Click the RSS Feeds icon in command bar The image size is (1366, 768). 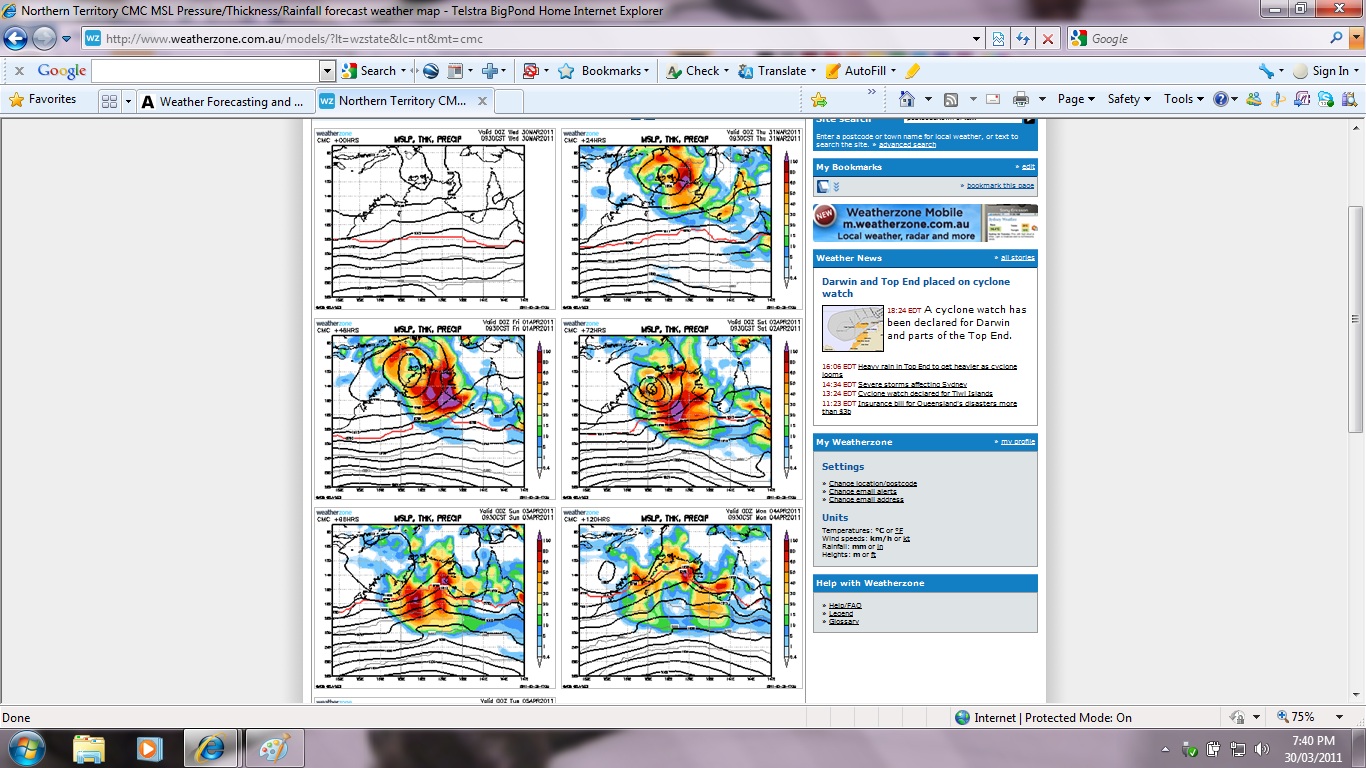click(951, 99)
